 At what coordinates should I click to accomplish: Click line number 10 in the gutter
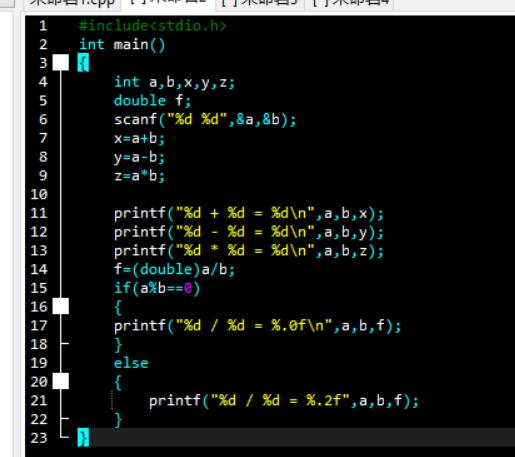[39, 194]
